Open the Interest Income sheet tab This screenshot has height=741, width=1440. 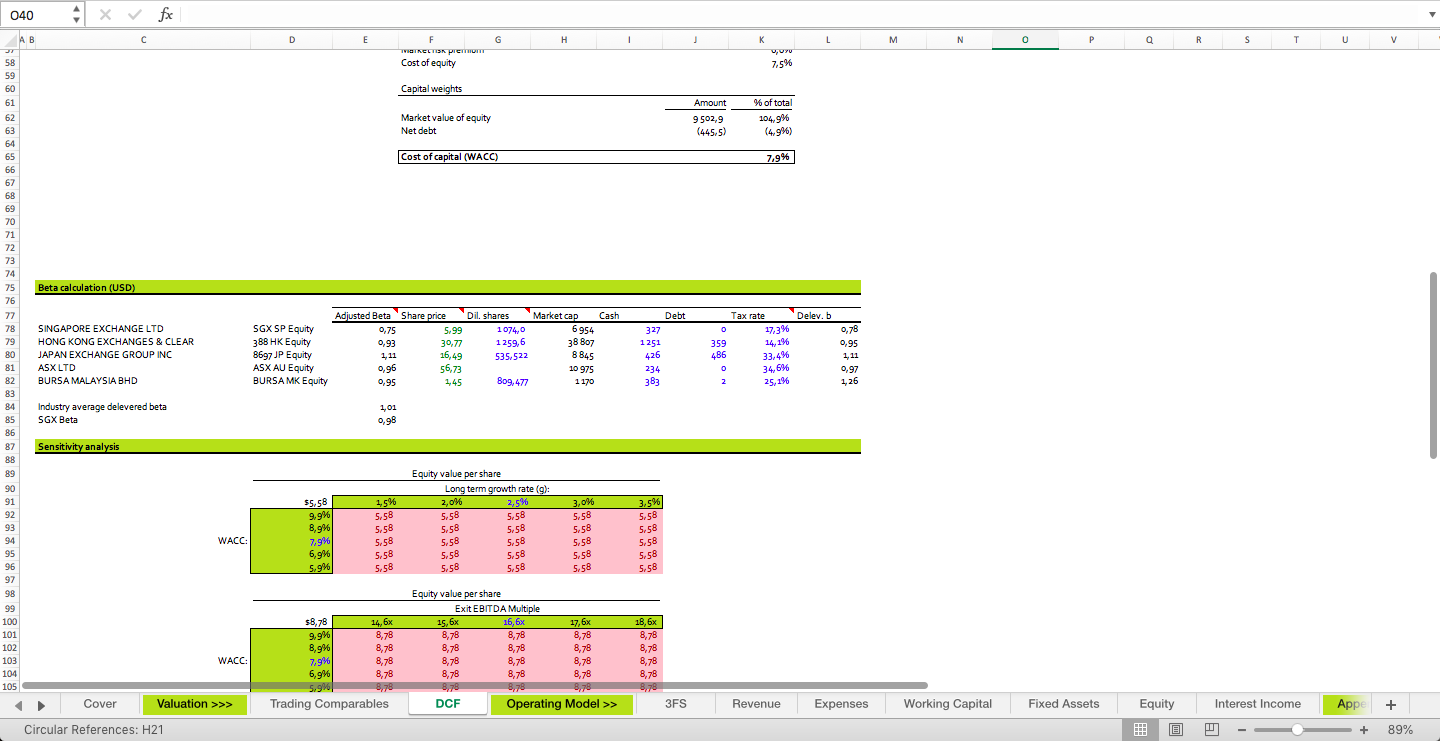pyautogui.click(x=1258, y=704)
